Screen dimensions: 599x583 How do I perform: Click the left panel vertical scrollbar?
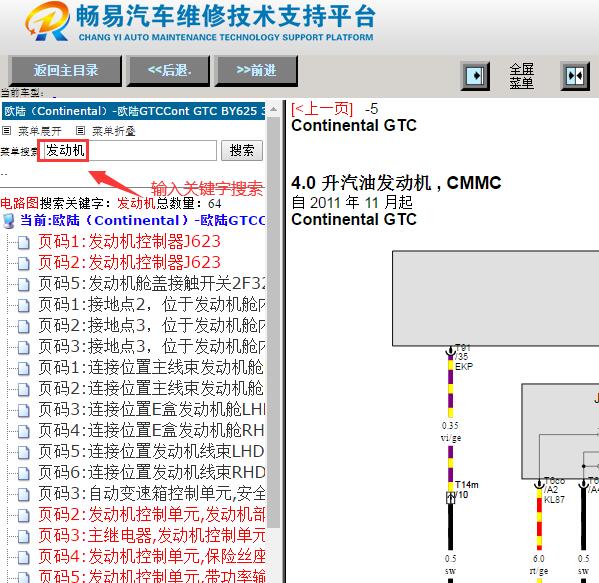pyautogui.click(x=274, y=322)
